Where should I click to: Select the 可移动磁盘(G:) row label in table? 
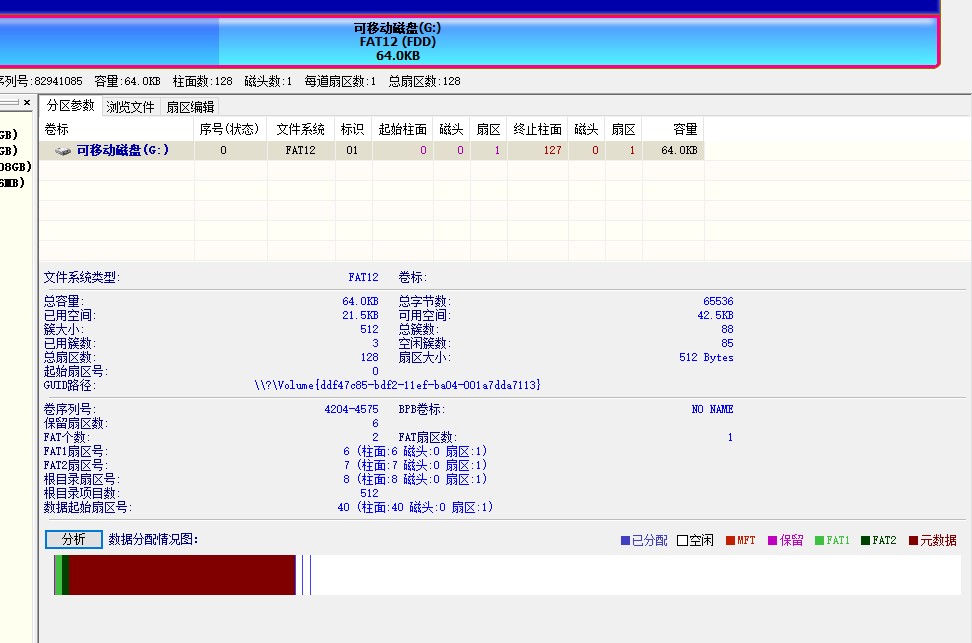(x=123, y=150)
